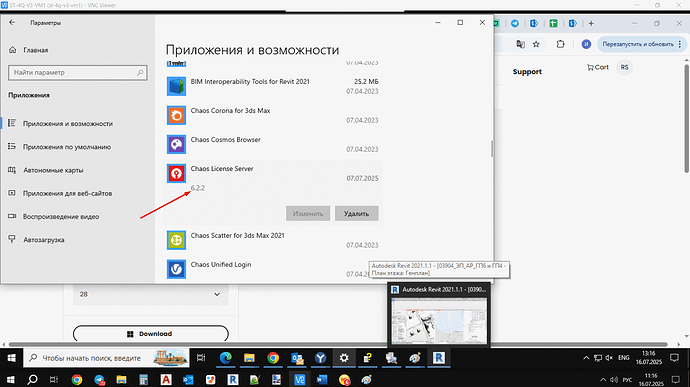Viewport: 690px width, 387px height.
Task: Click the Chaos Cosmos Browser icon
Action: point(176,144)
